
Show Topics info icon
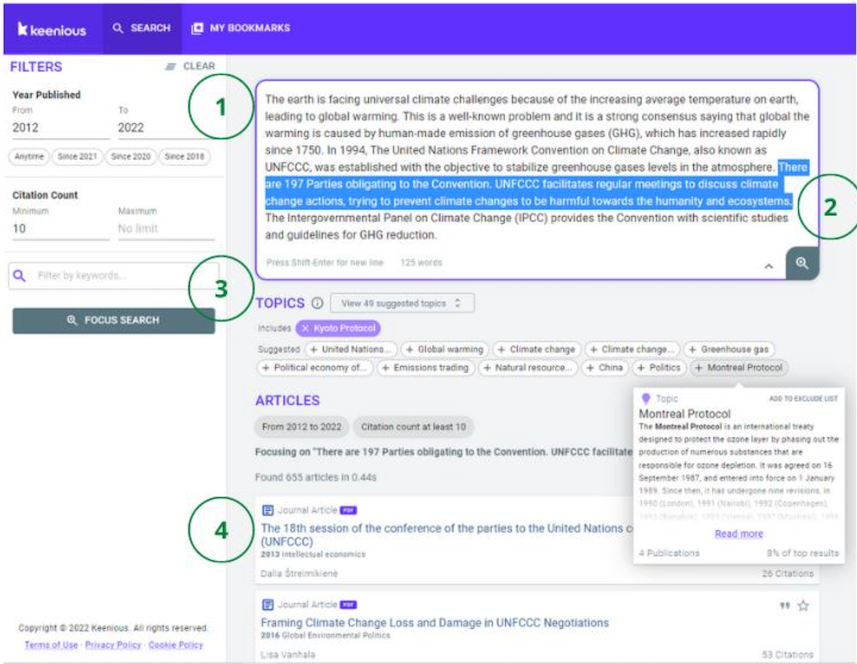point(317,303)
